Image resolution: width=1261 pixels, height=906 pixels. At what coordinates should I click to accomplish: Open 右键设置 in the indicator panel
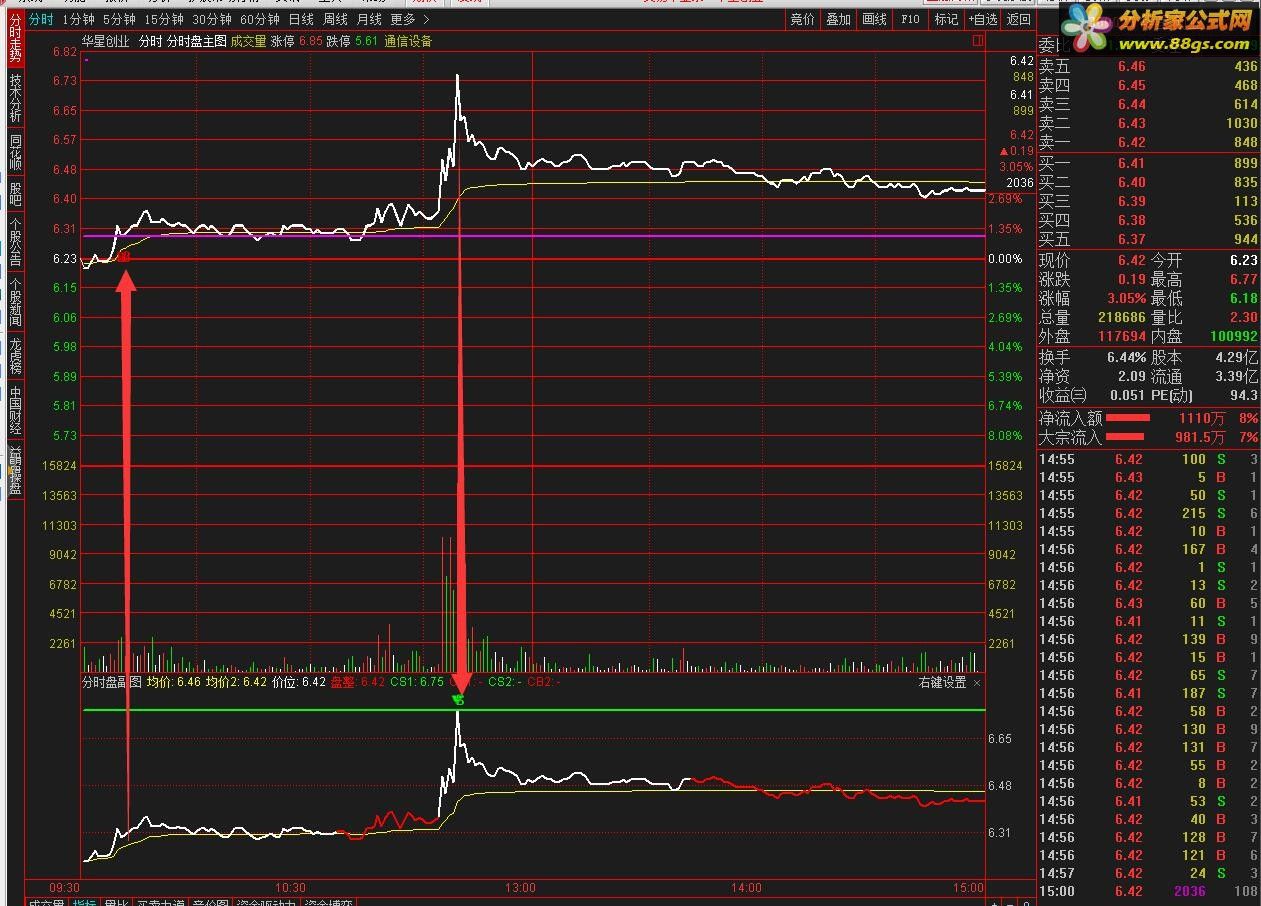942,683
